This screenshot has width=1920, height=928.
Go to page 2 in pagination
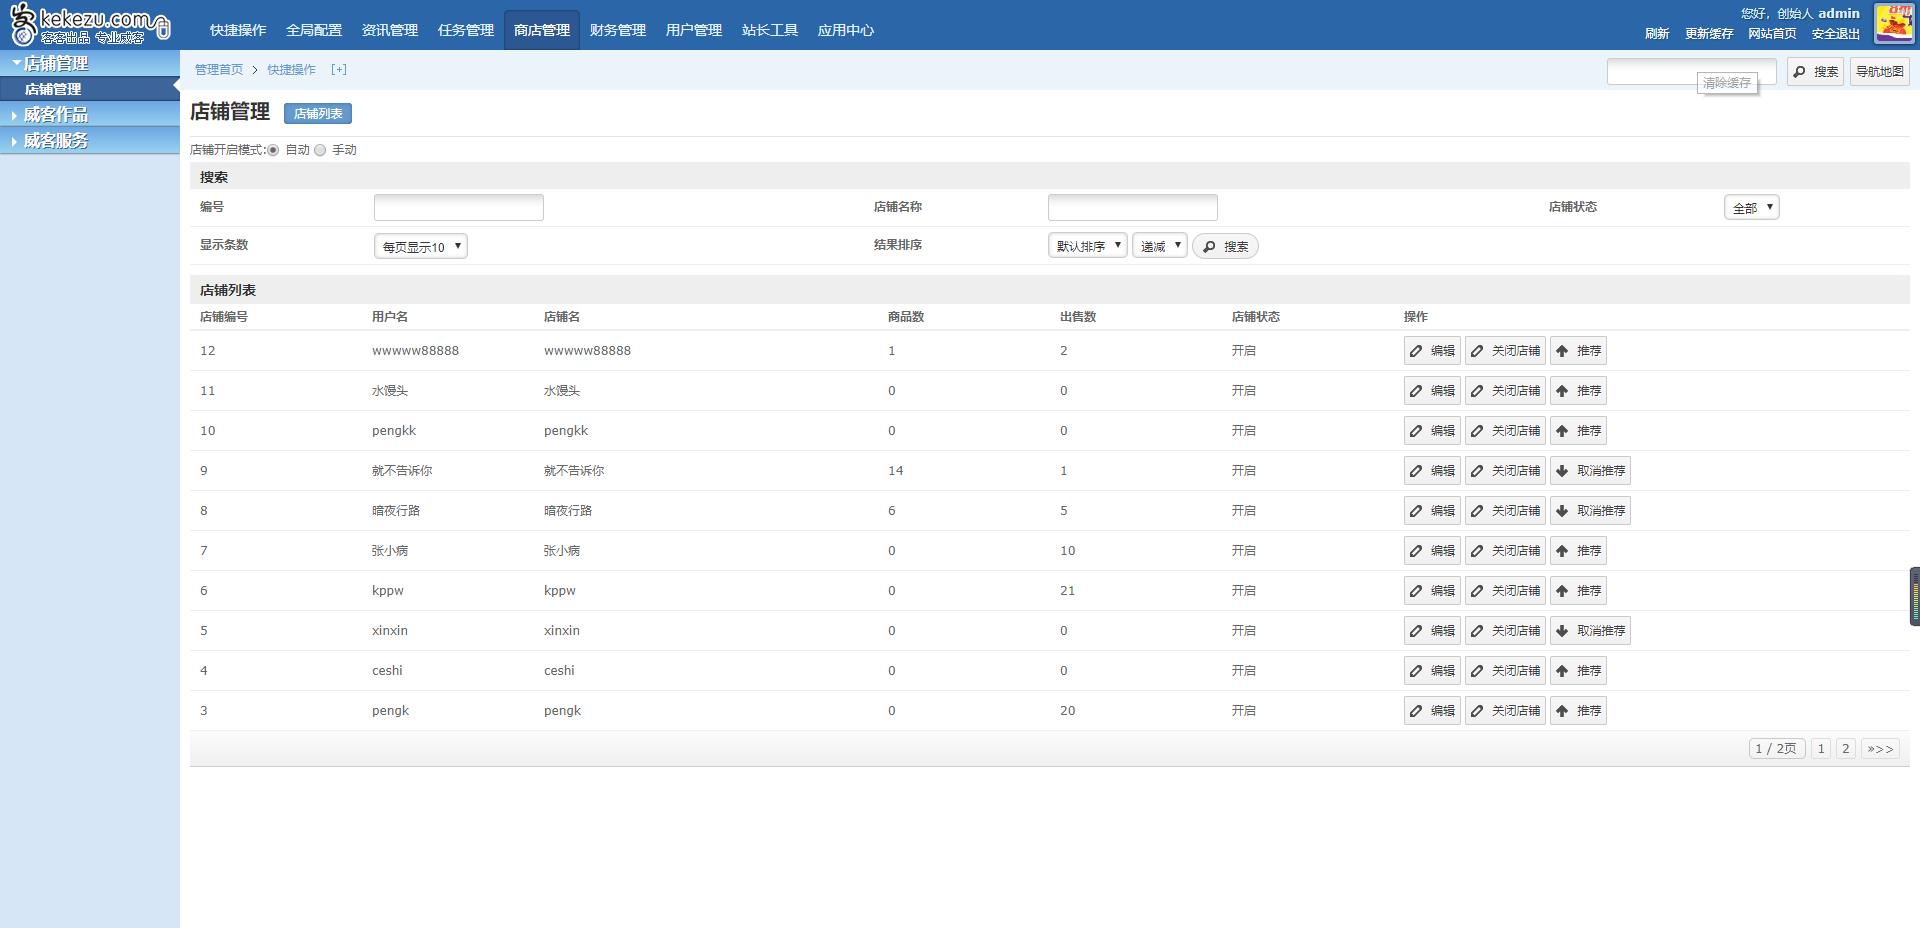click(1846, 749)
